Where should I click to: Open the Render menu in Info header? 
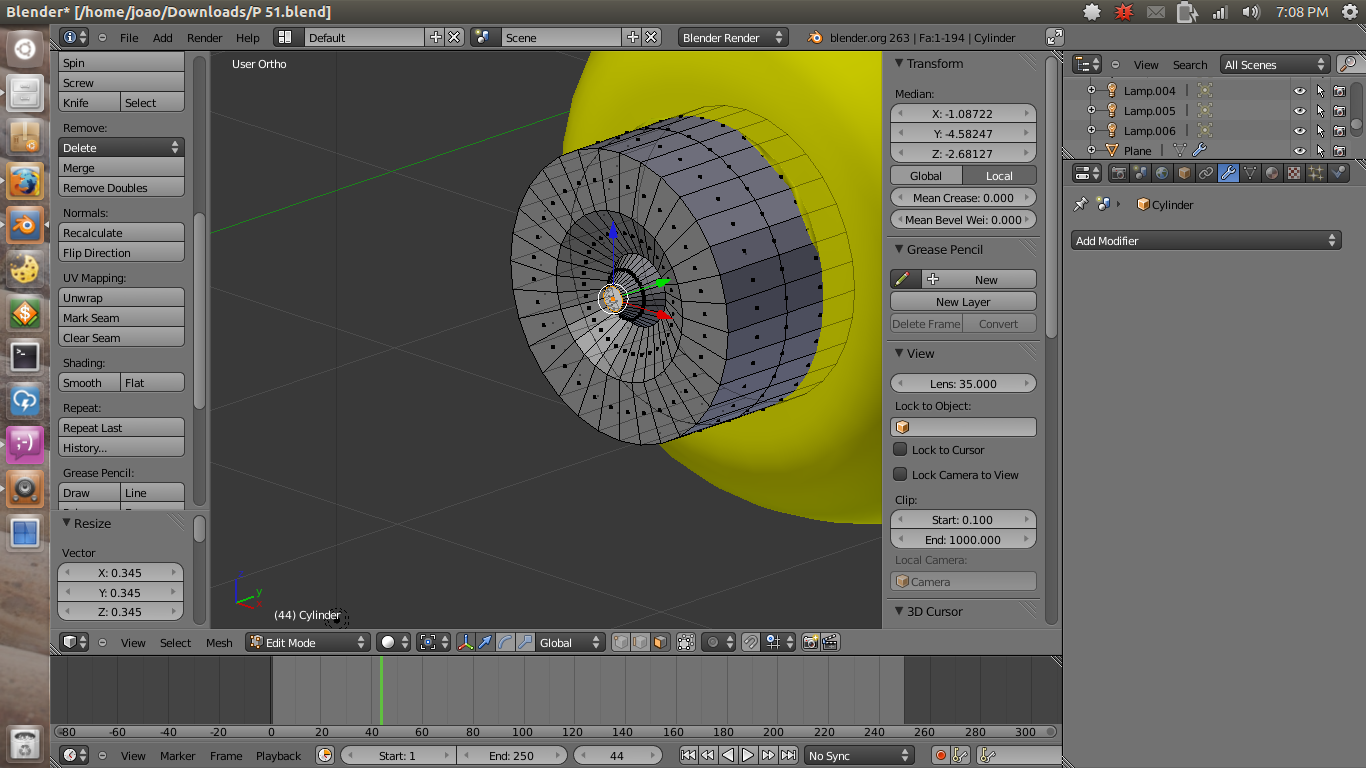point(205,38)
